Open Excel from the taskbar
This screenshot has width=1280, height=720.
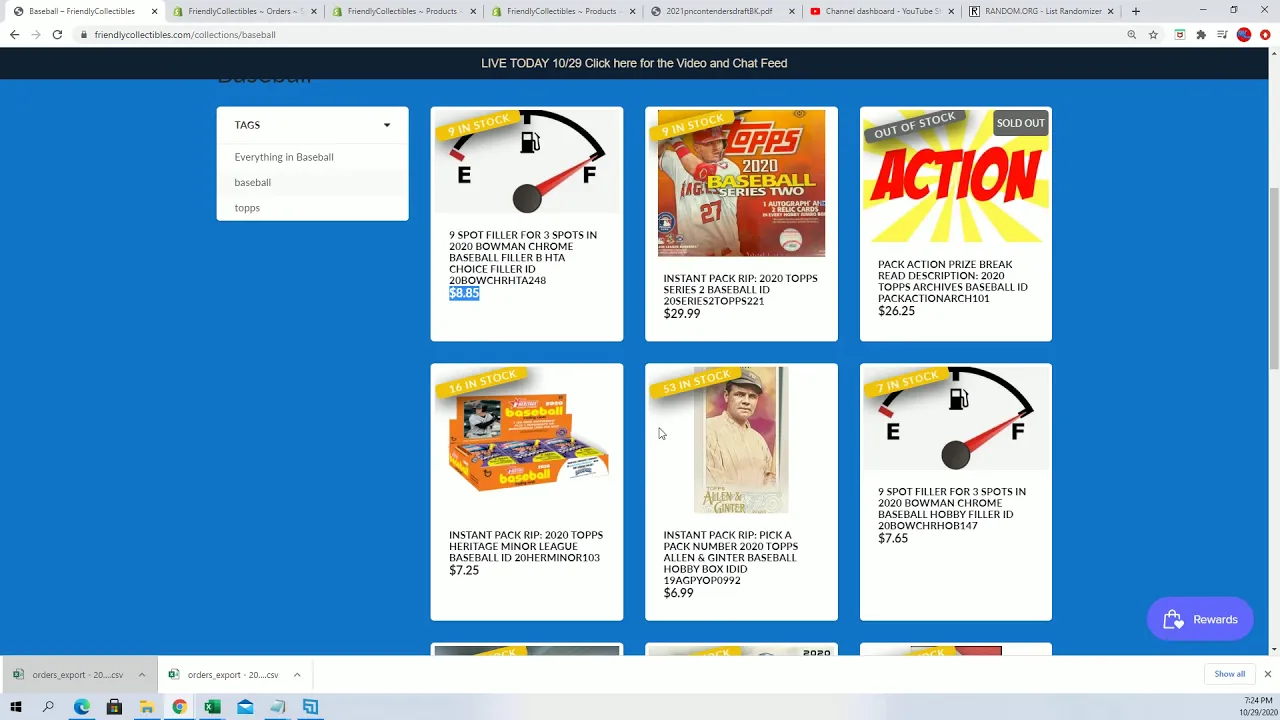[212, 707]
